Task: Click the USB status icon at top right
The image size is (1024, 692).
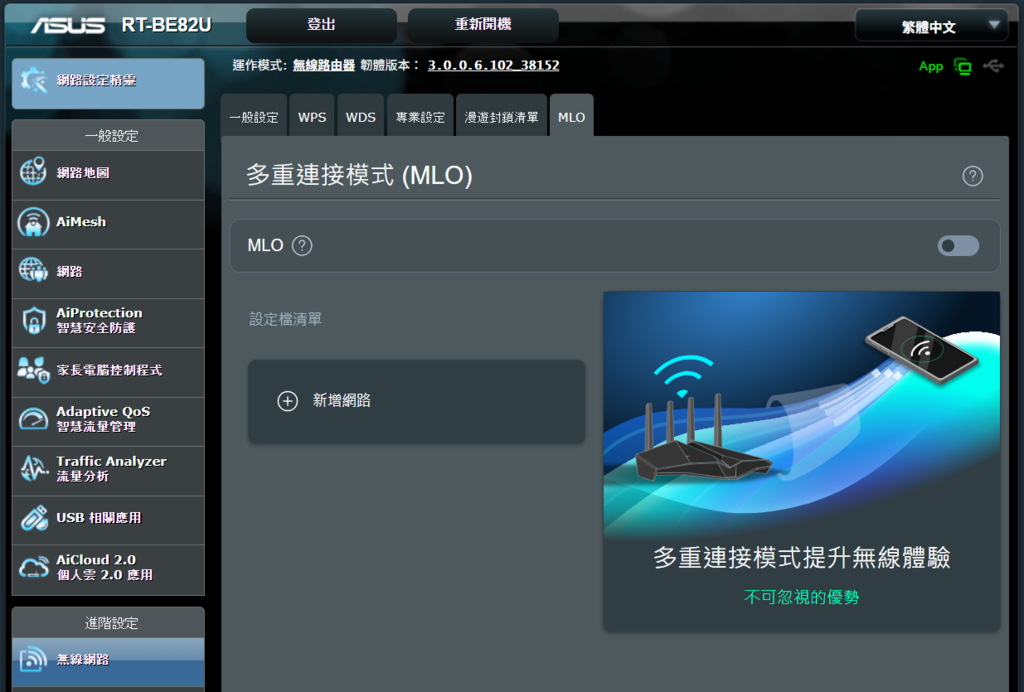Action: tap(993, 66)
